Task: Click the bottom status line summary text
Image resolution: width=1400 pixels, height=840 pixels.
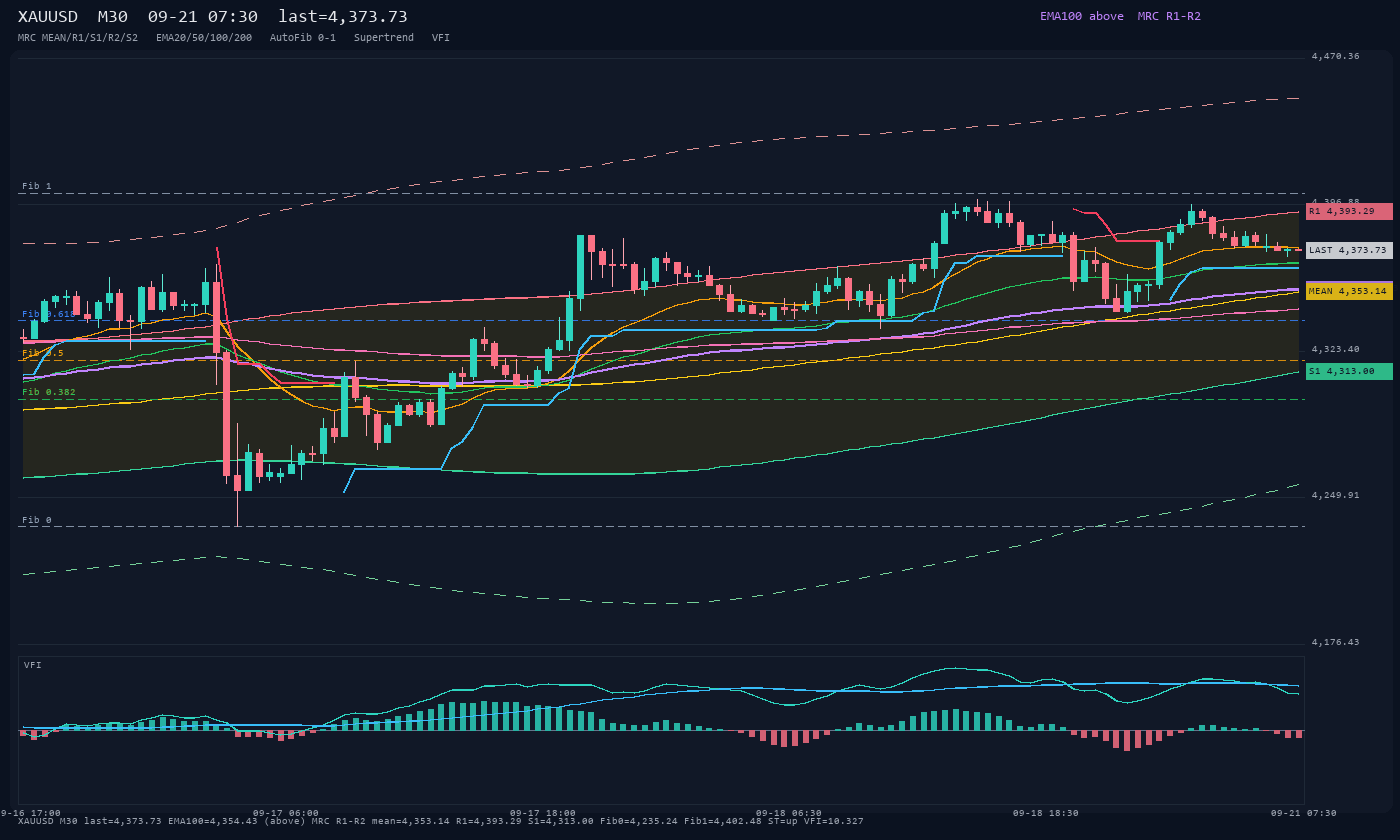Action: [x=441, y=821]
